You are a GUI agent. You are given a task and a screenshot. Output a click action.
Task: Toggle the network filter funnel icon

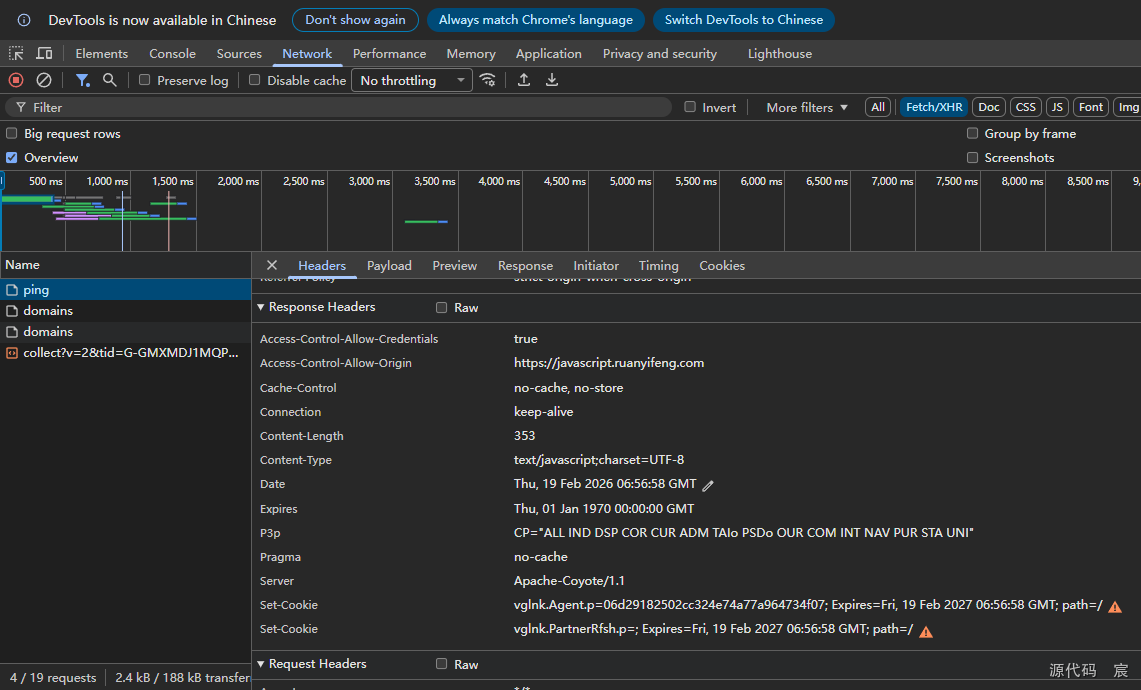pos(83,80)
